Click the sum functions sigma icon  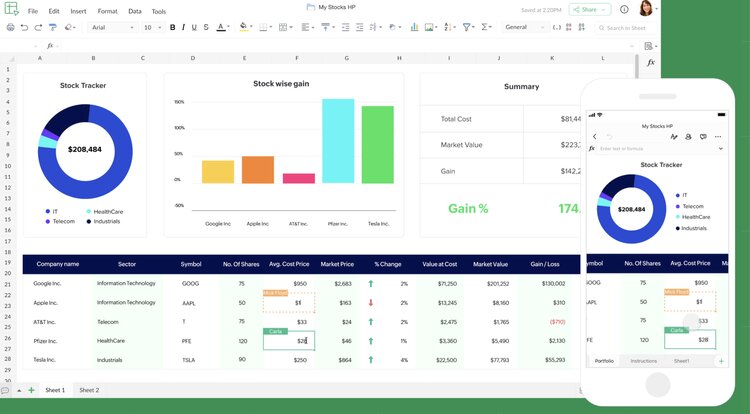point(486,27)
